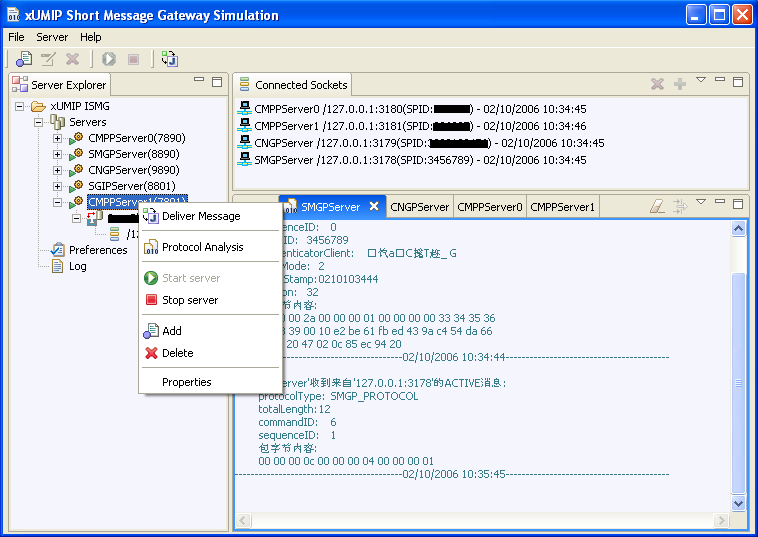Image resolution: width=758 pixels, height=537 pixels.
Task: Open the log panel view menu arrow
Action: (701, 202)
